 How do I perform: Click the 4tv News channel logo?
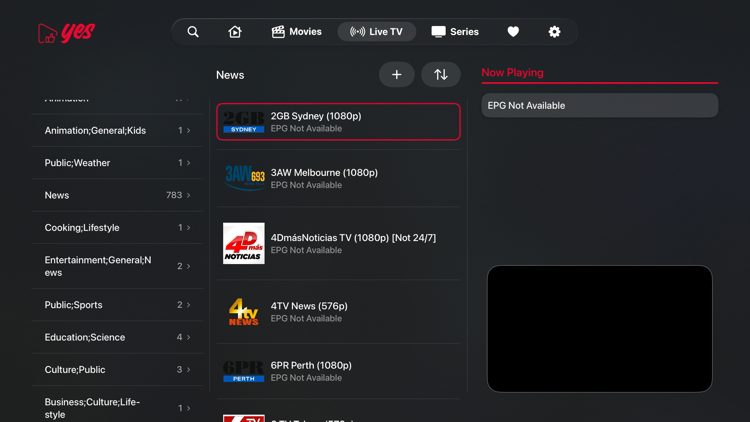tap(243, 311)
